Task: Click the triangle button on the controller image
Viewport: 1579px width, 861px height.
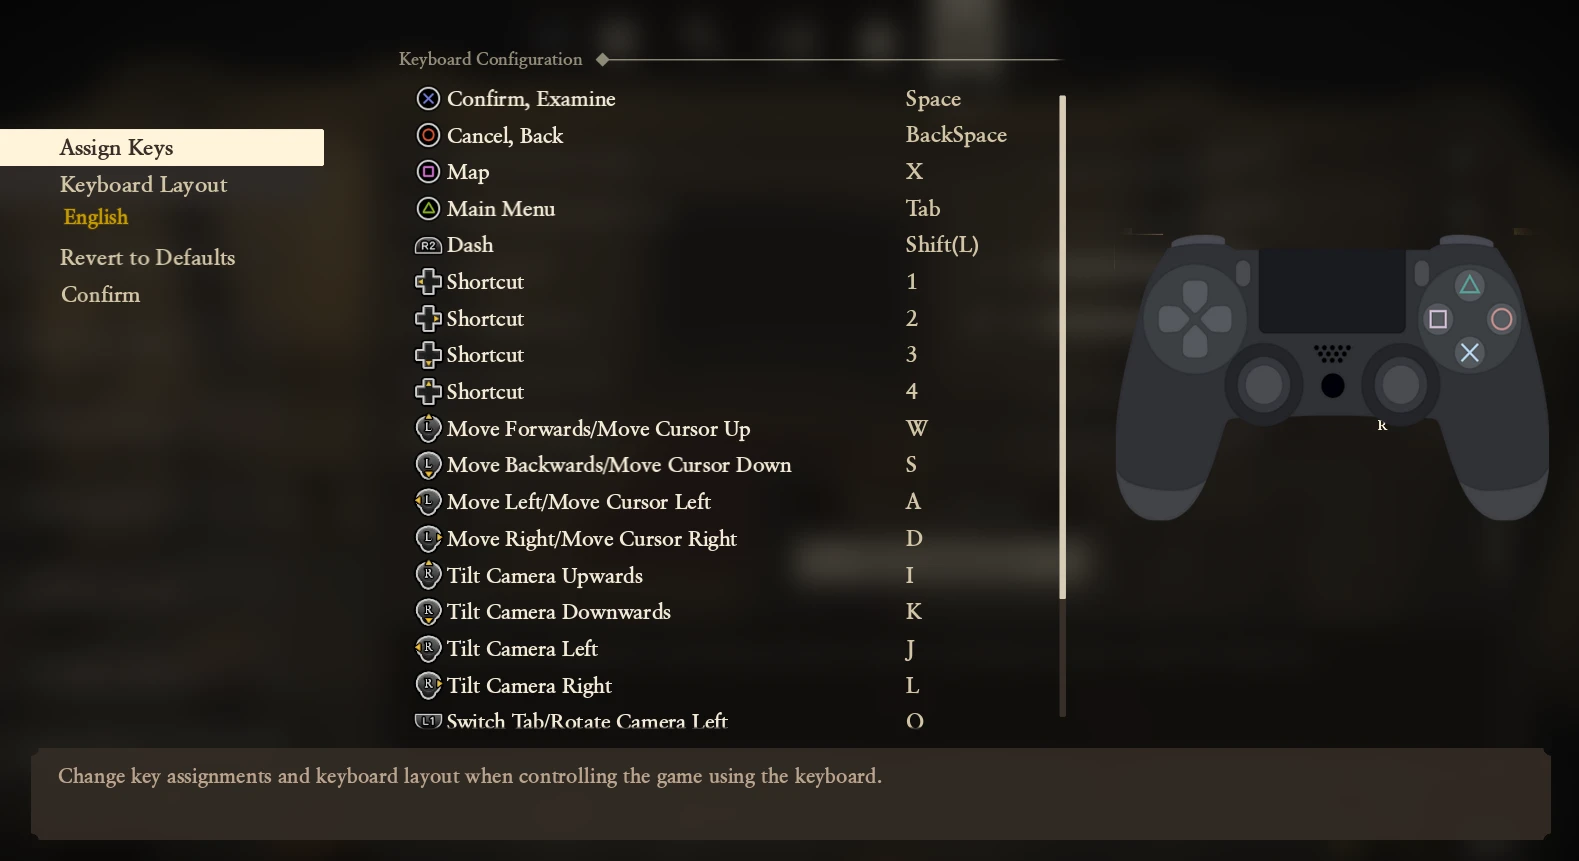Action: [x=1469, y=286]
